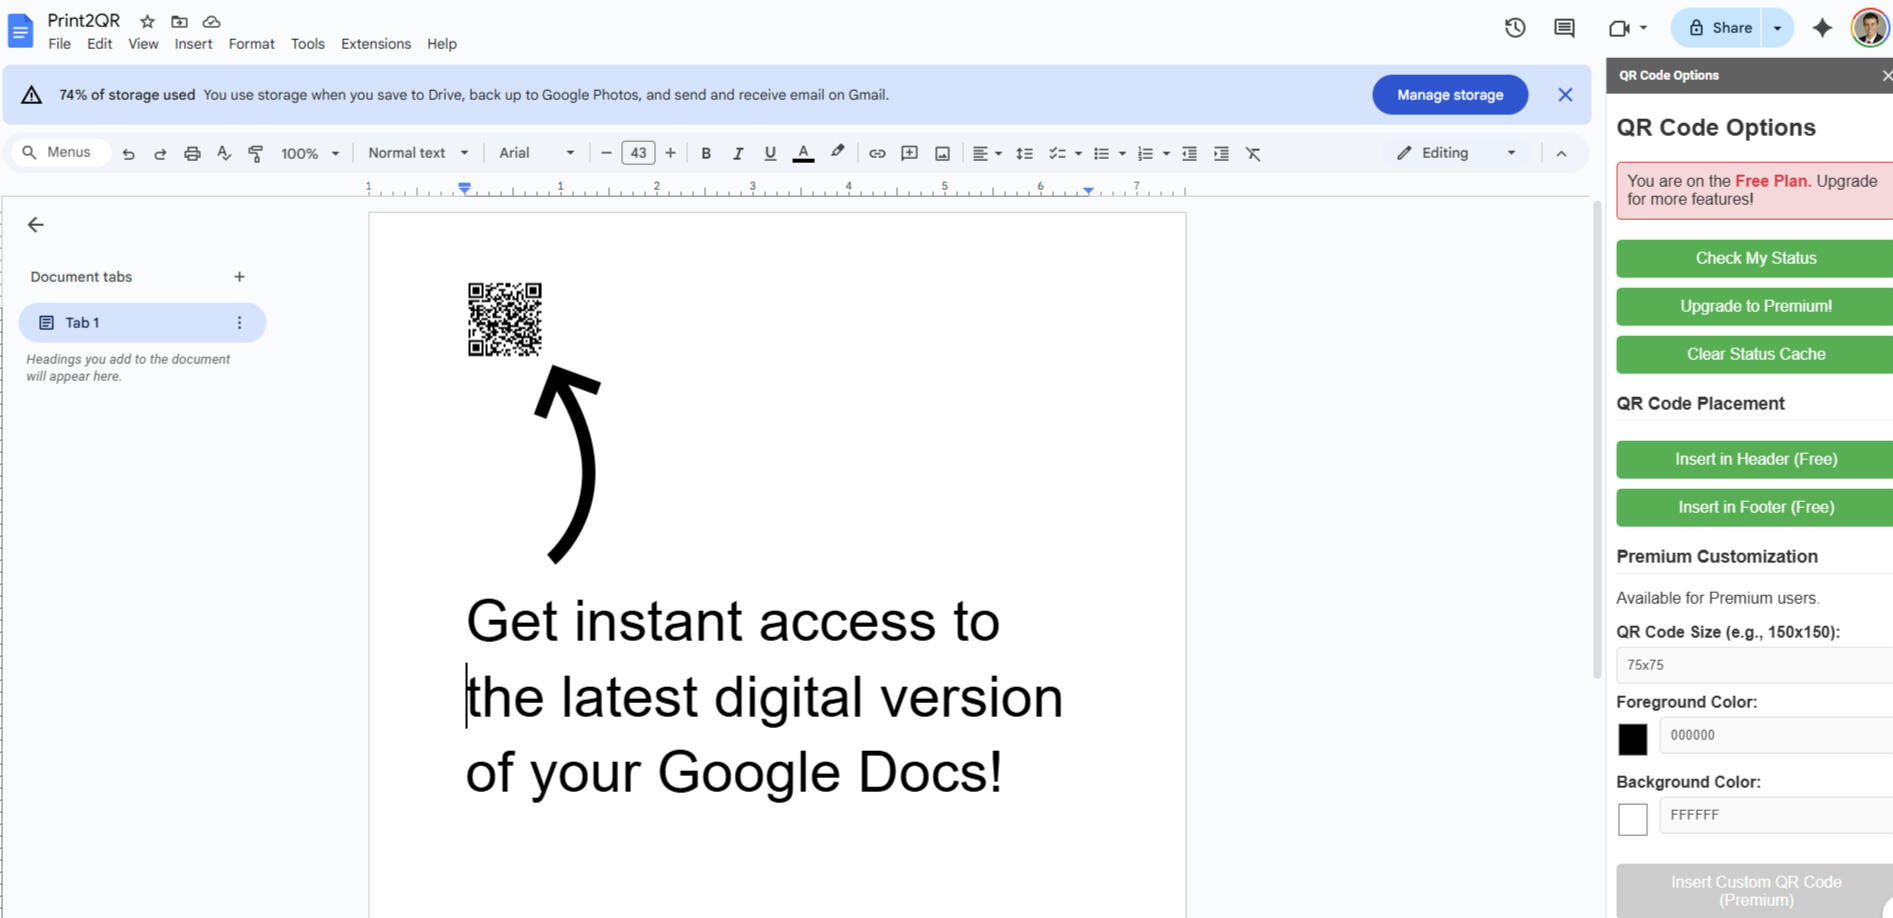Toggle underline formatting
This screenshot has height=918, width=1893.
tap(770, 154)
